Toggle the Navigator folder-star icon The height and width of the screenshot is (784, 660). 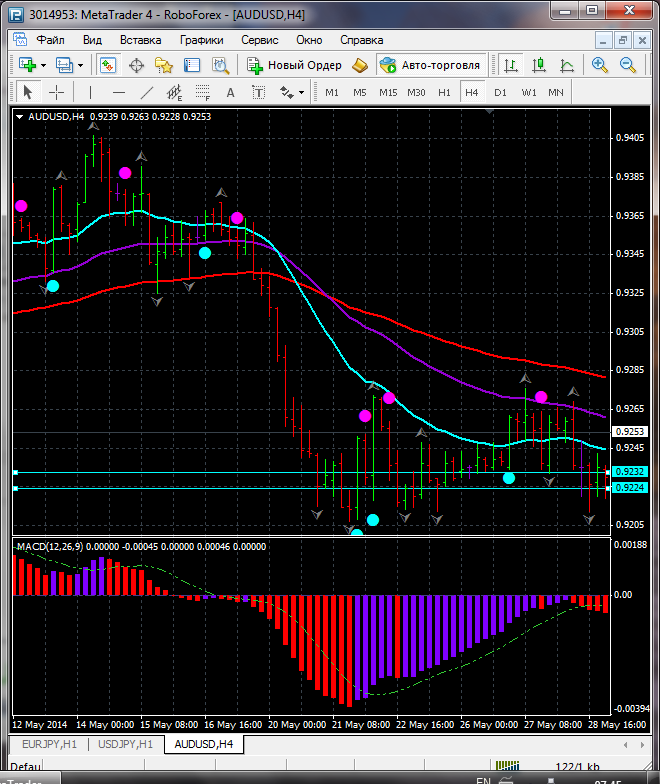coord(164,66)
